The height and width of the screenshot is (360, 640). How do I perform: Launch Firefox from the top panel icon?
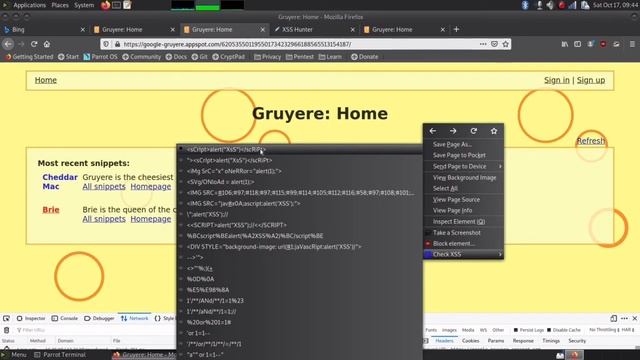105,5
